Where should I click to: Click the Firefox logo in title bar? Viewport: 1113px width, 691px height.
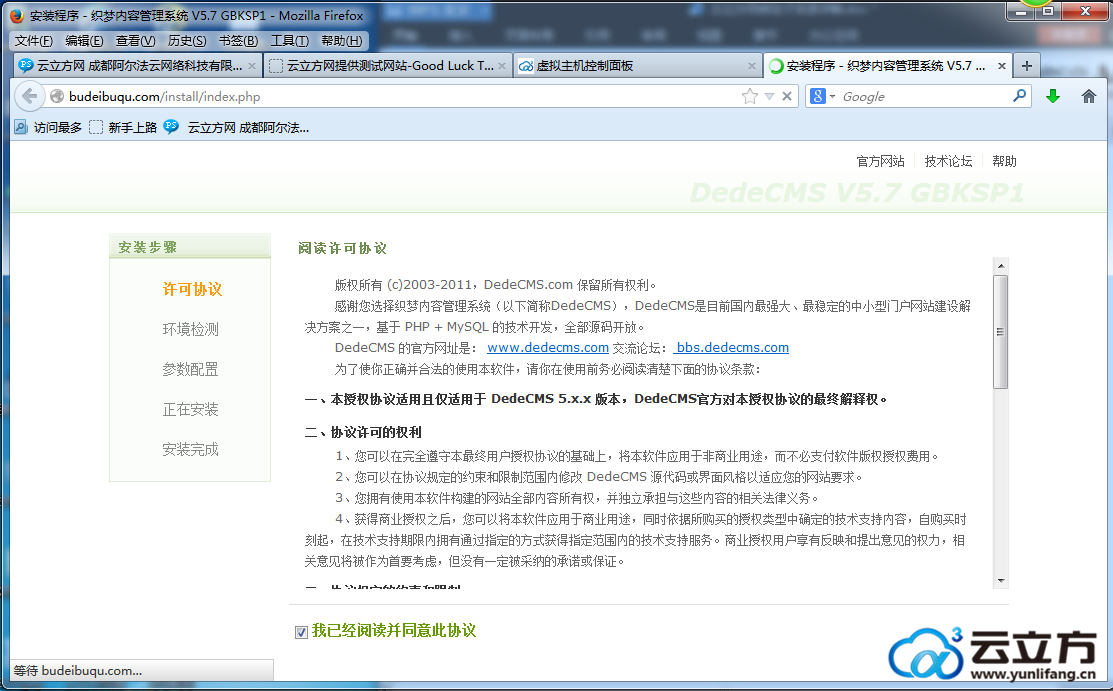(17, 16)
